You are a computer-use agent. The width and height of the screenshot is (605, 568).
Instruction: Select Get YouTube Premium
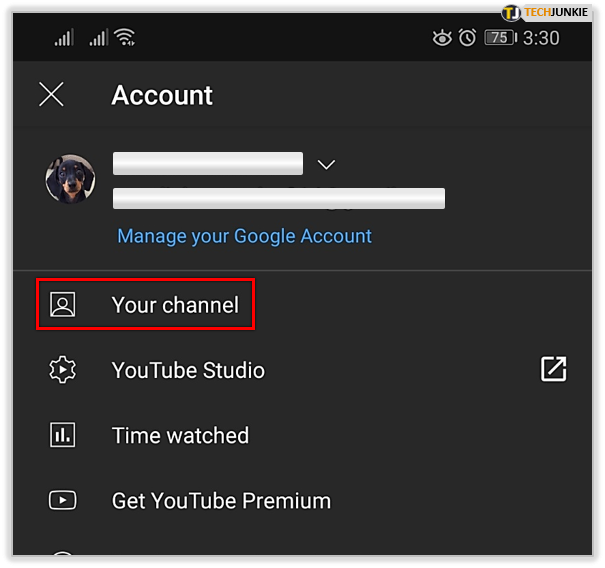click(x=221, y=500)
